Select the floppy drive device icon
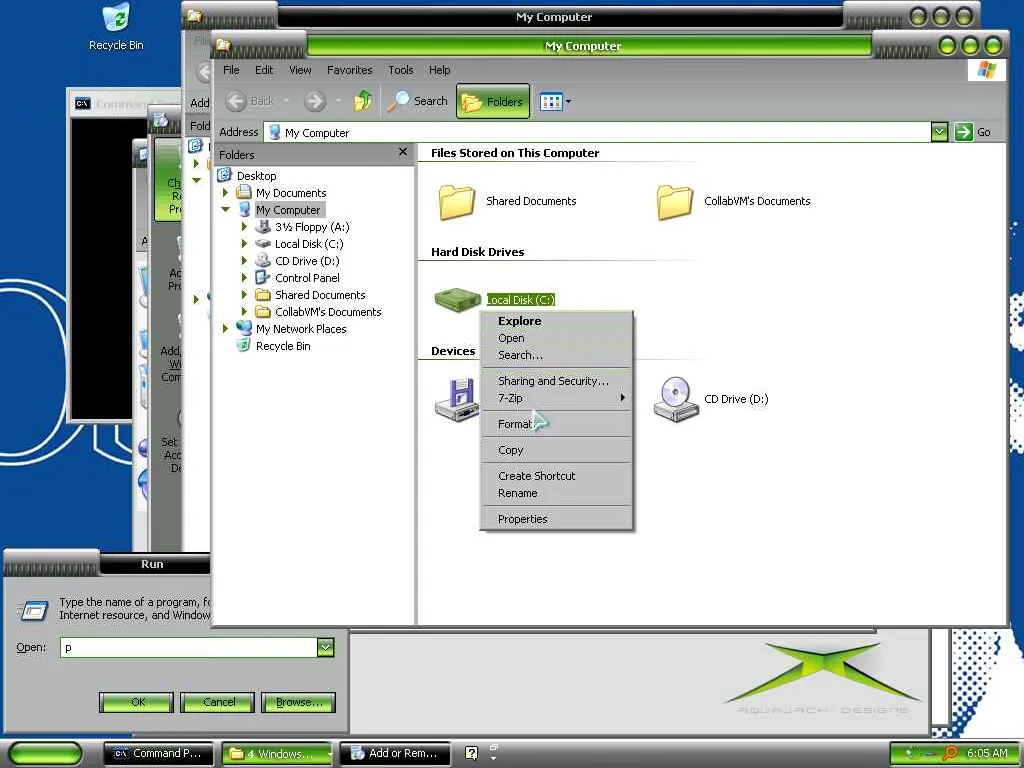 click(x=457, y=399)
